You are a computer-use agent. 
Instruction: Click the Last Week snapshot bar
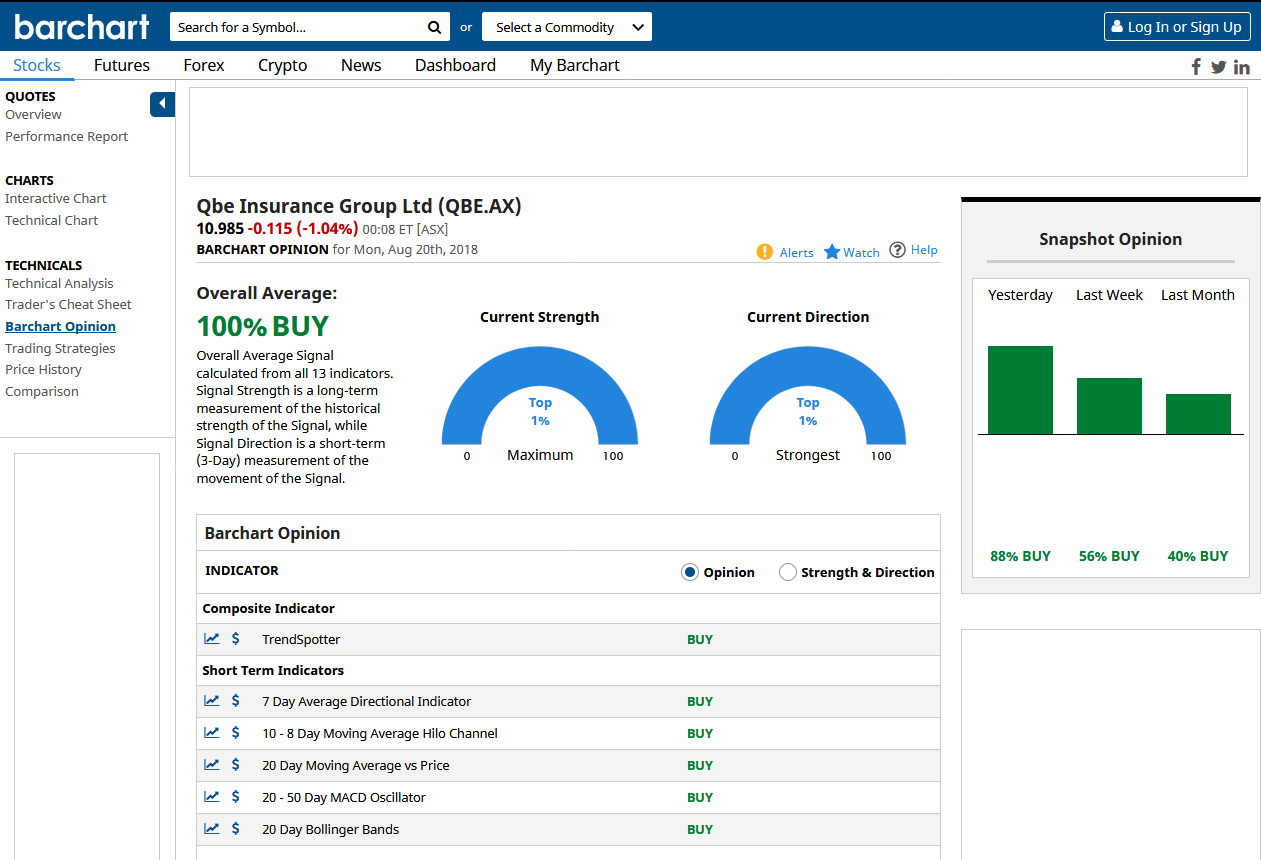pos(1109,406)
